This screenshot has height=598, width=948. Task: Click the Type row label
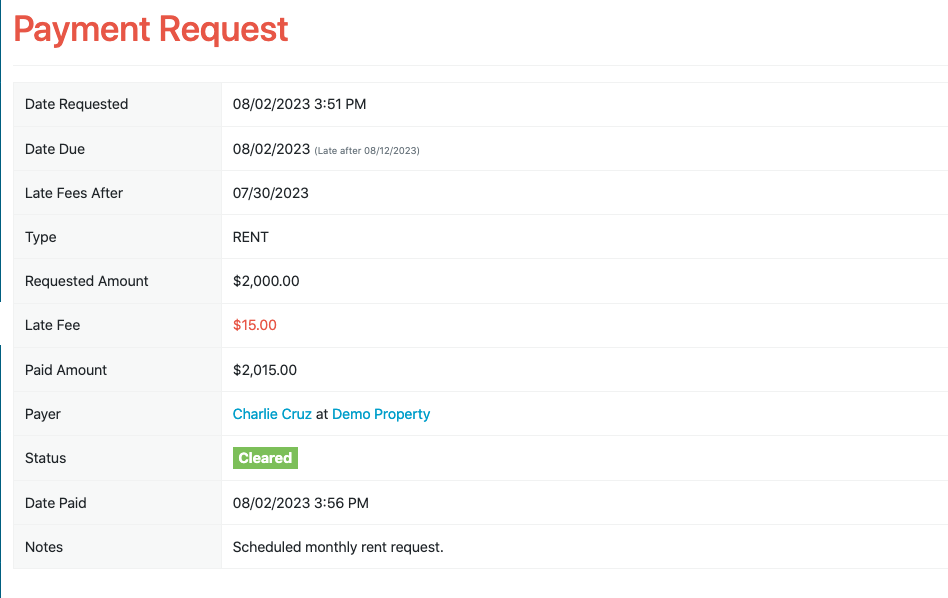click(41, 238)
